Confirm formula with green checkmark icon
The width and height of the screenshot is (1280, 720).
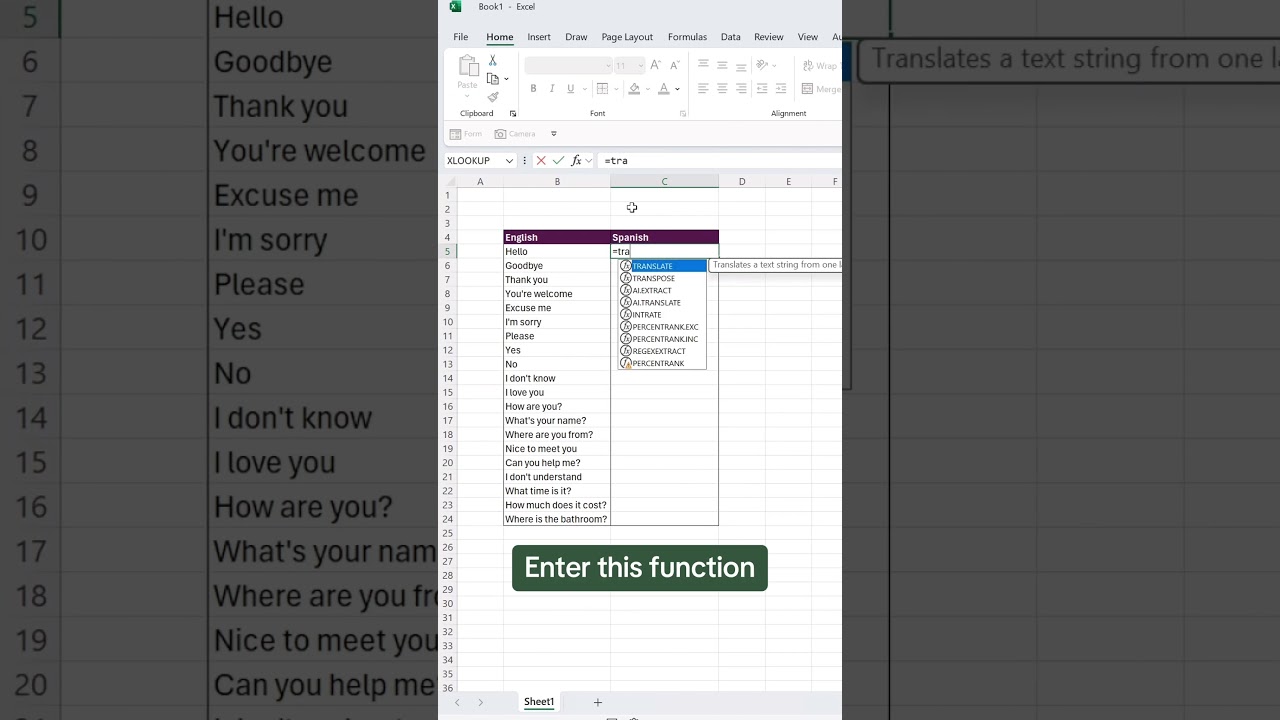(558, 160)
